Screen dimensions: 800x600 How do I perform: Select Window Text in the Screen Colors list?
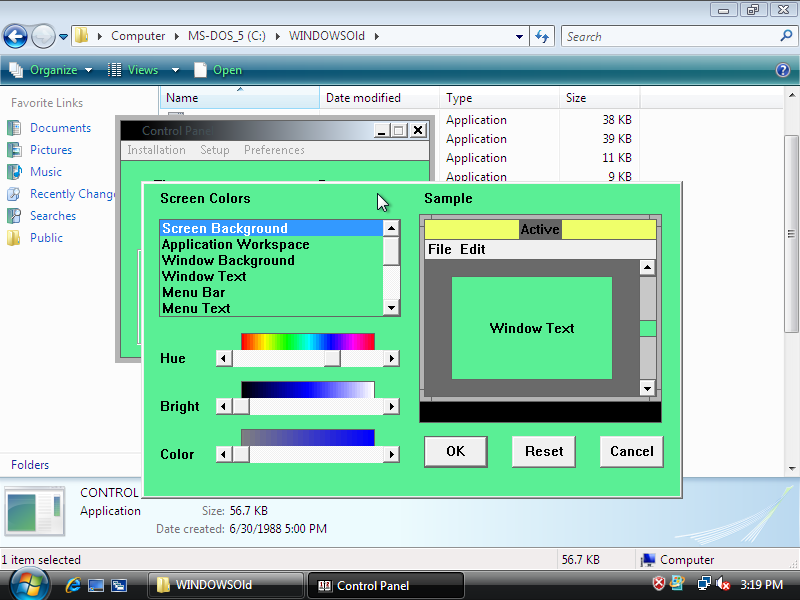click(x=204, y=276)
